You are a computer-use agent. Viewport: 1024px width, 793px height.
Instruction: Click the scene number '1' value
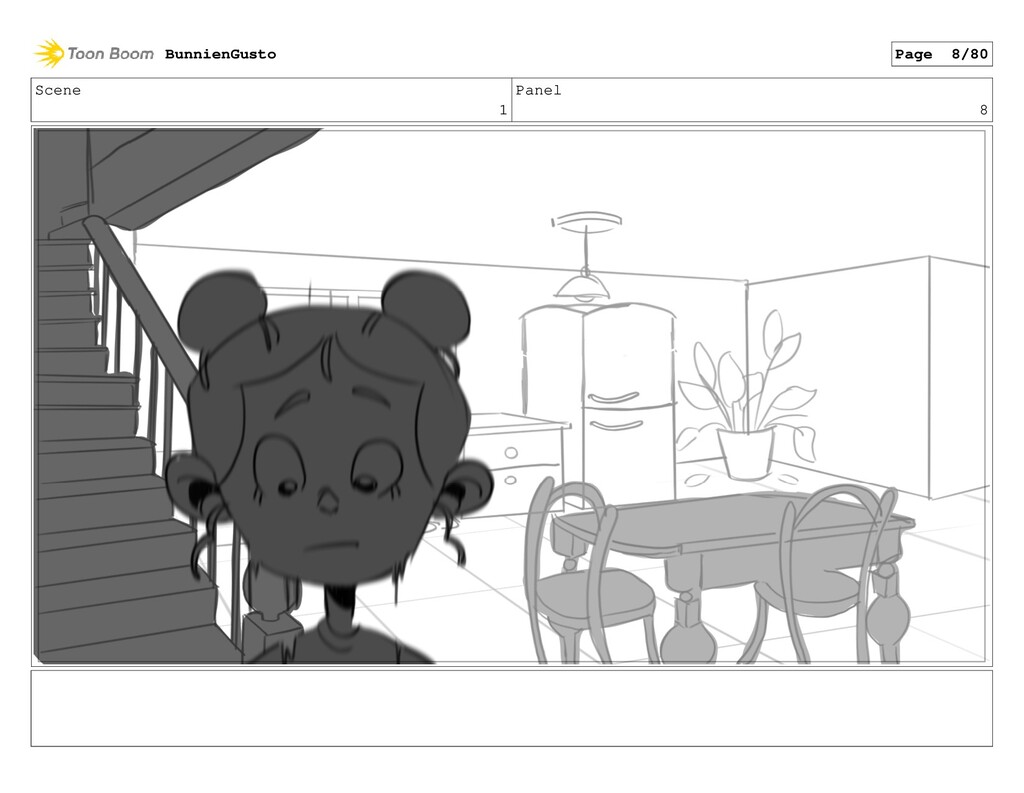pyautogui.click(x=503, y=110)
